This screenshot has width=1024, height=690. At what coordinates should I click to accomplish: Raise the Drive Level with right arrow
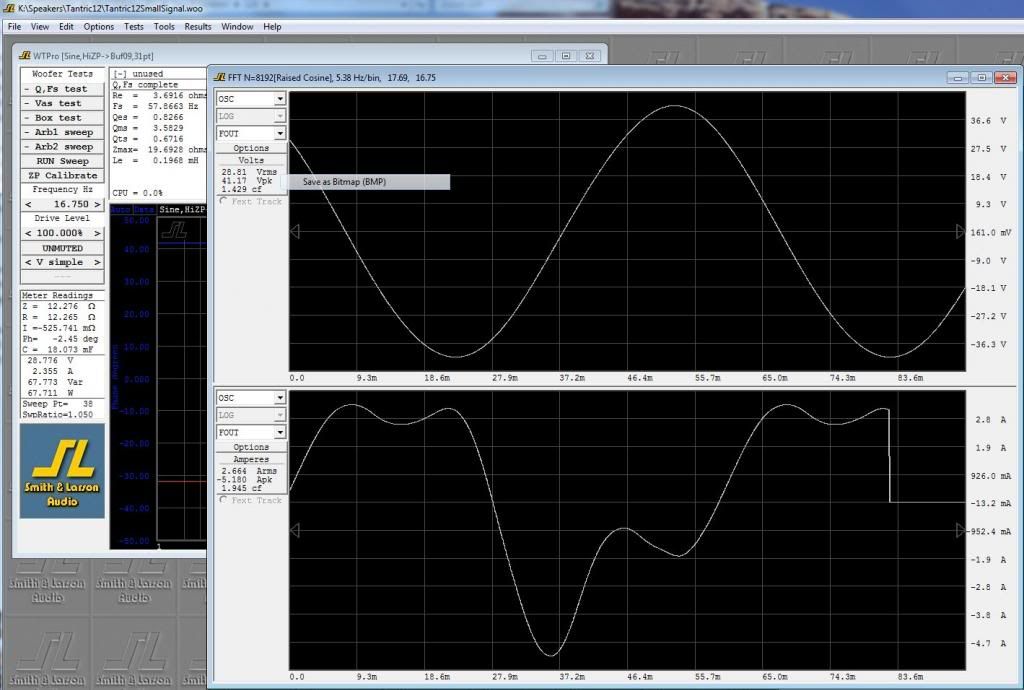coord(97,233)
